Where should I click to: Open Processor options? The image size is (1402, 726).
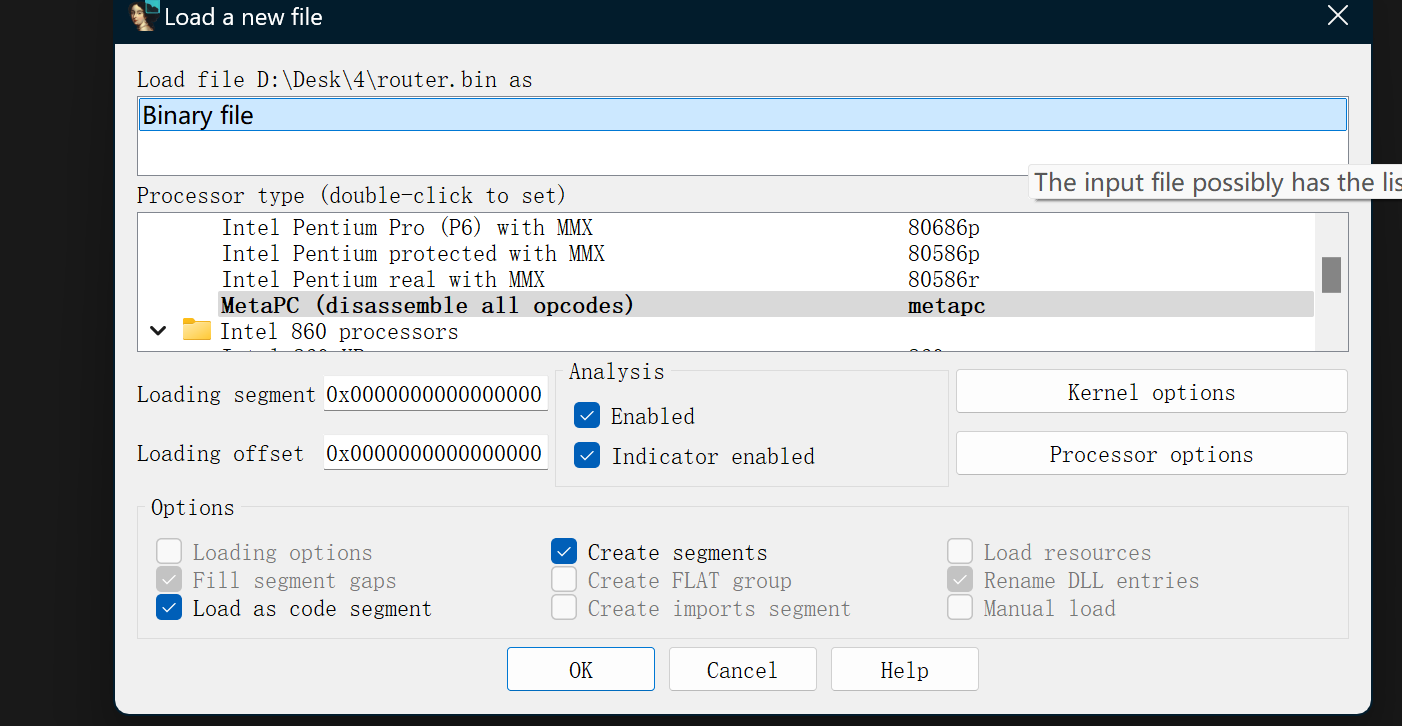(1151, 454)
